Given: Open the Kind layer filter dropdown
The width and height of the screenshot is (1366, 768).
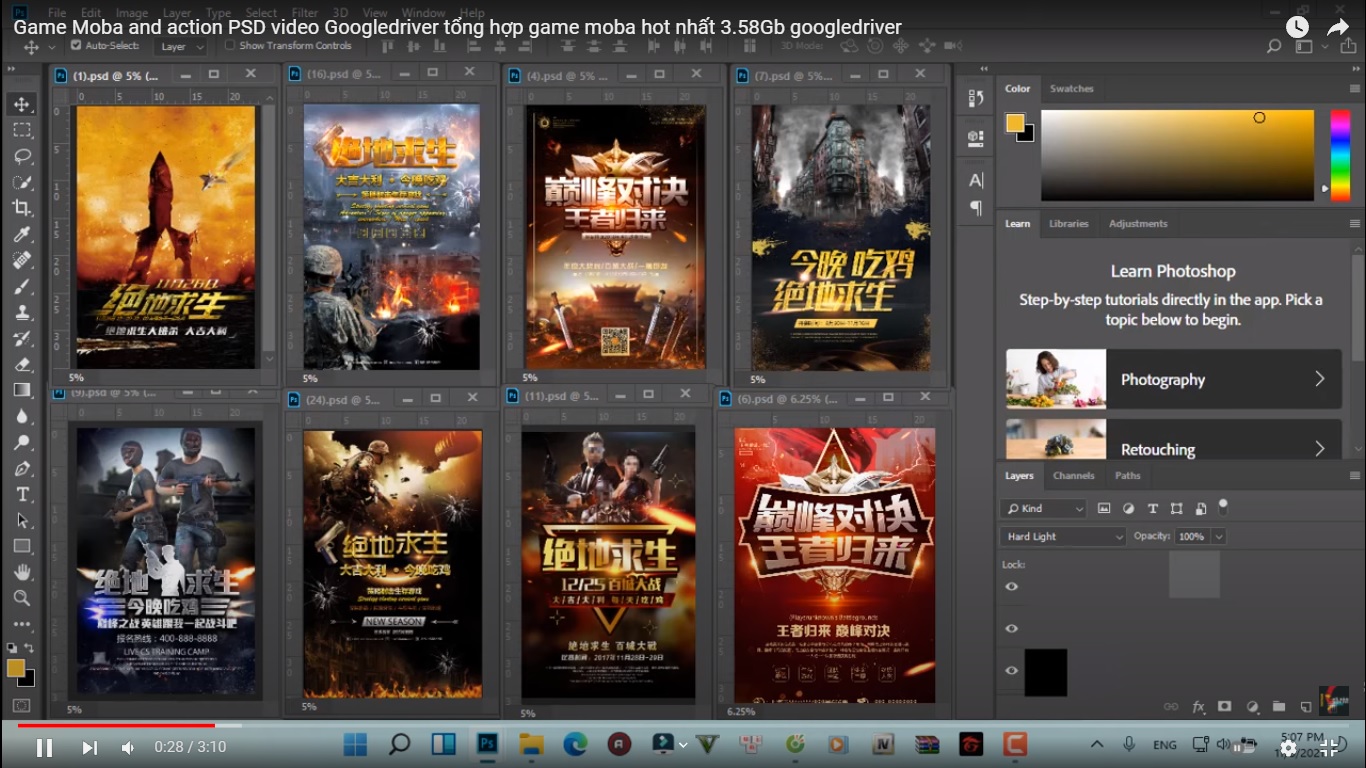Looking at the screenshot, I should (1043, 509).
